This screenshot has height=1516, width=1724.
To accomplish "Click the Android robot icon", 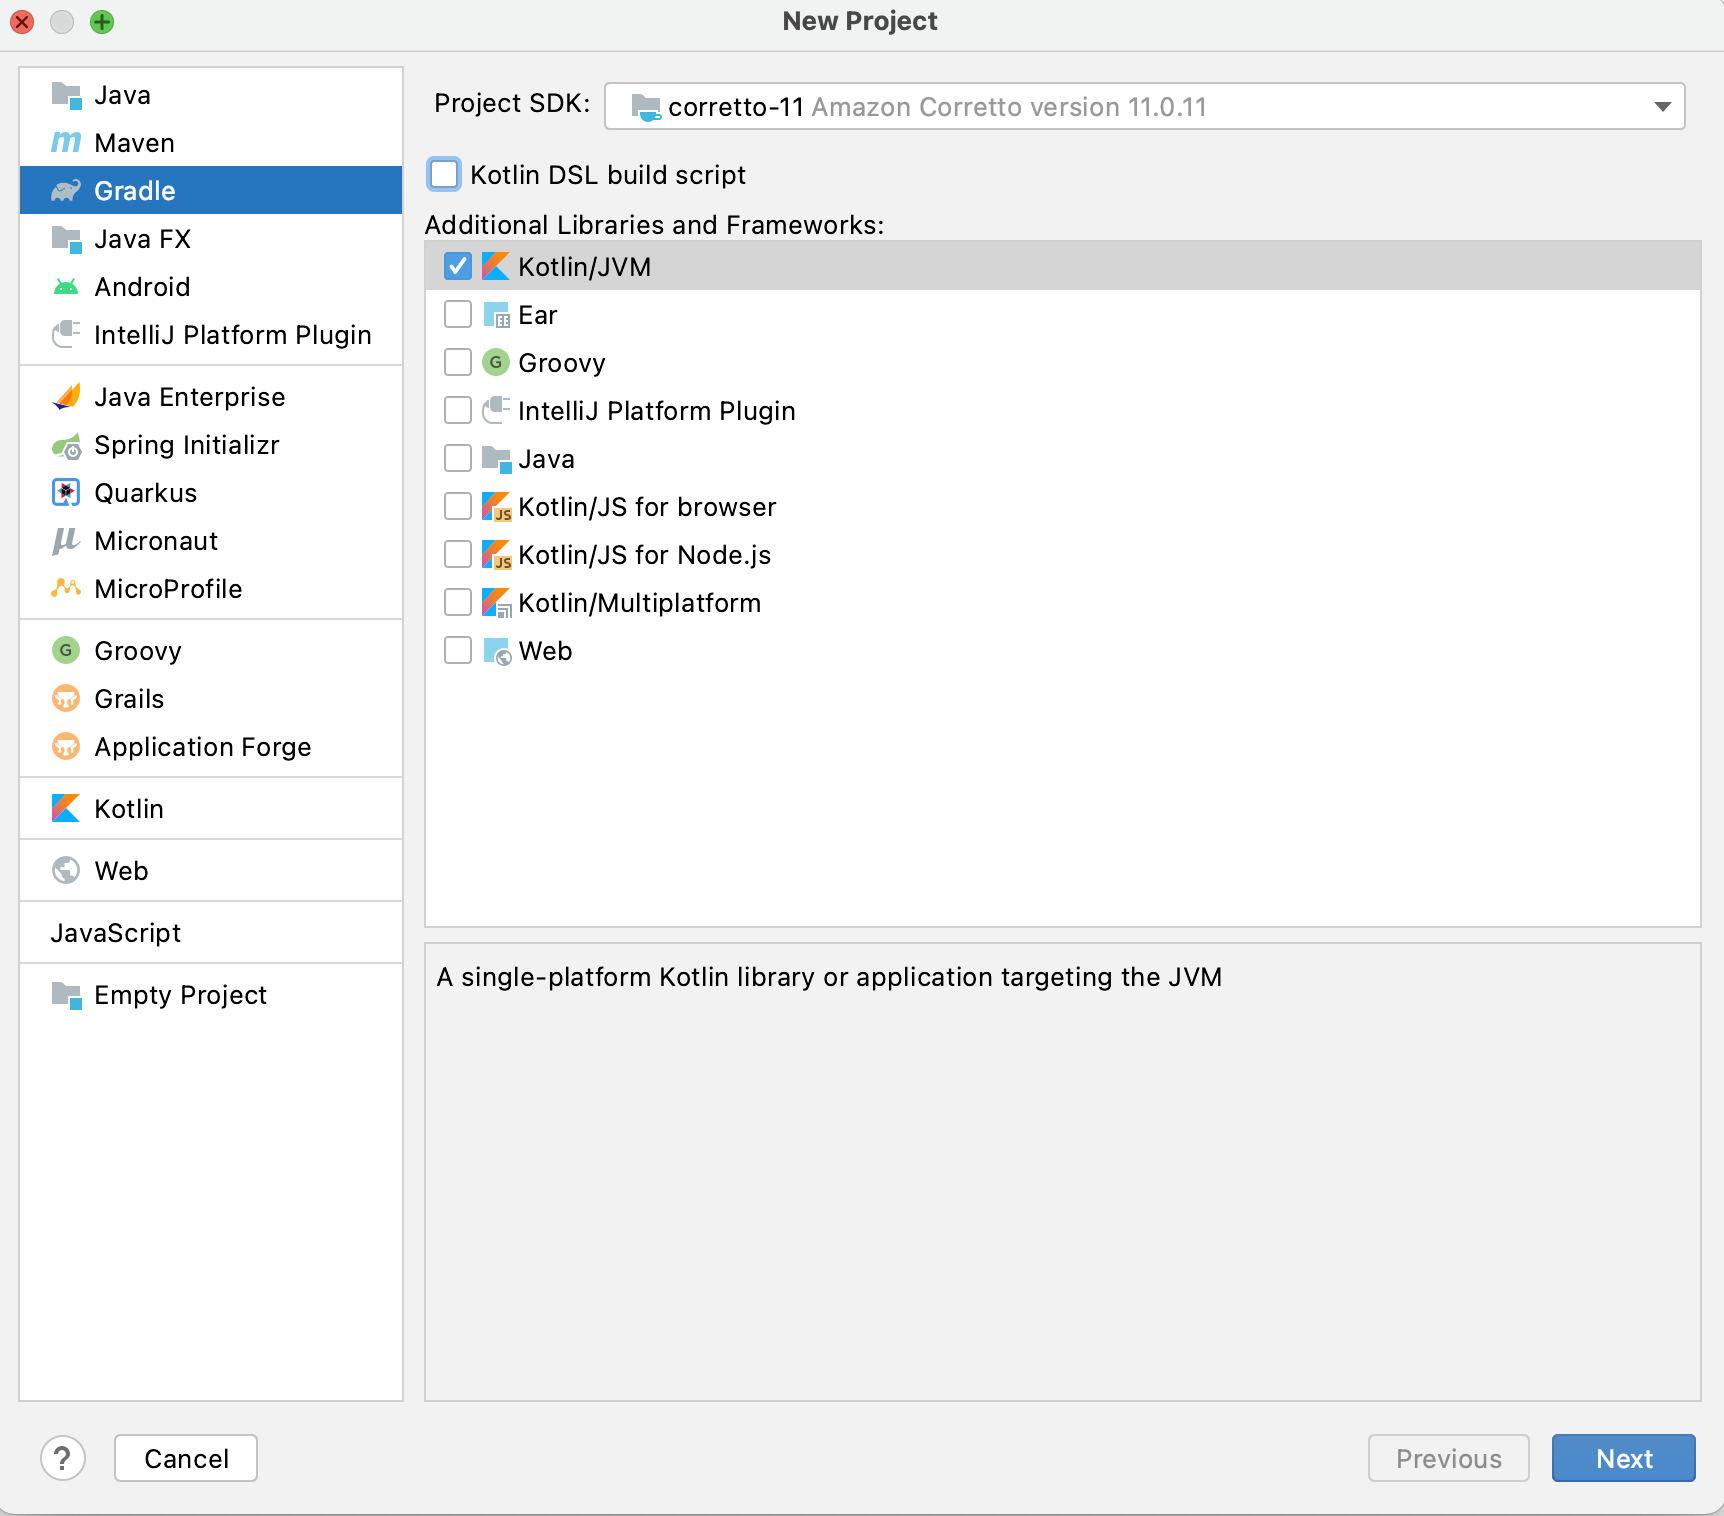I will coord(66,287).
